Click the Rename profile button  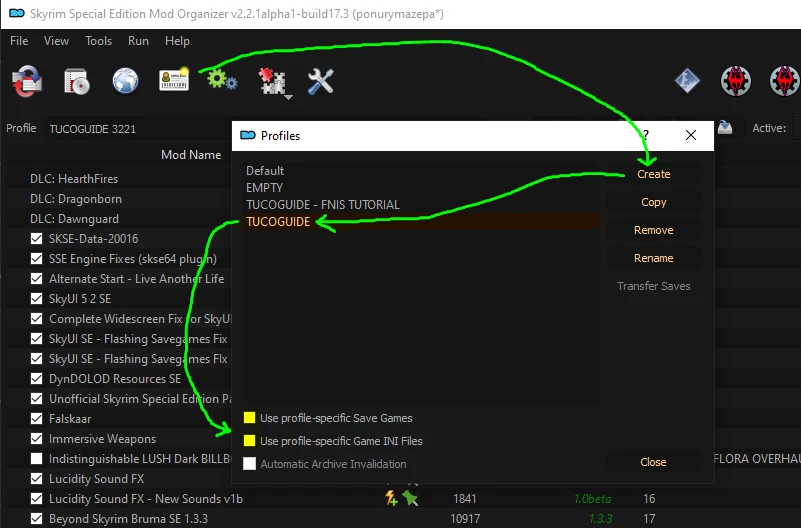654,258
